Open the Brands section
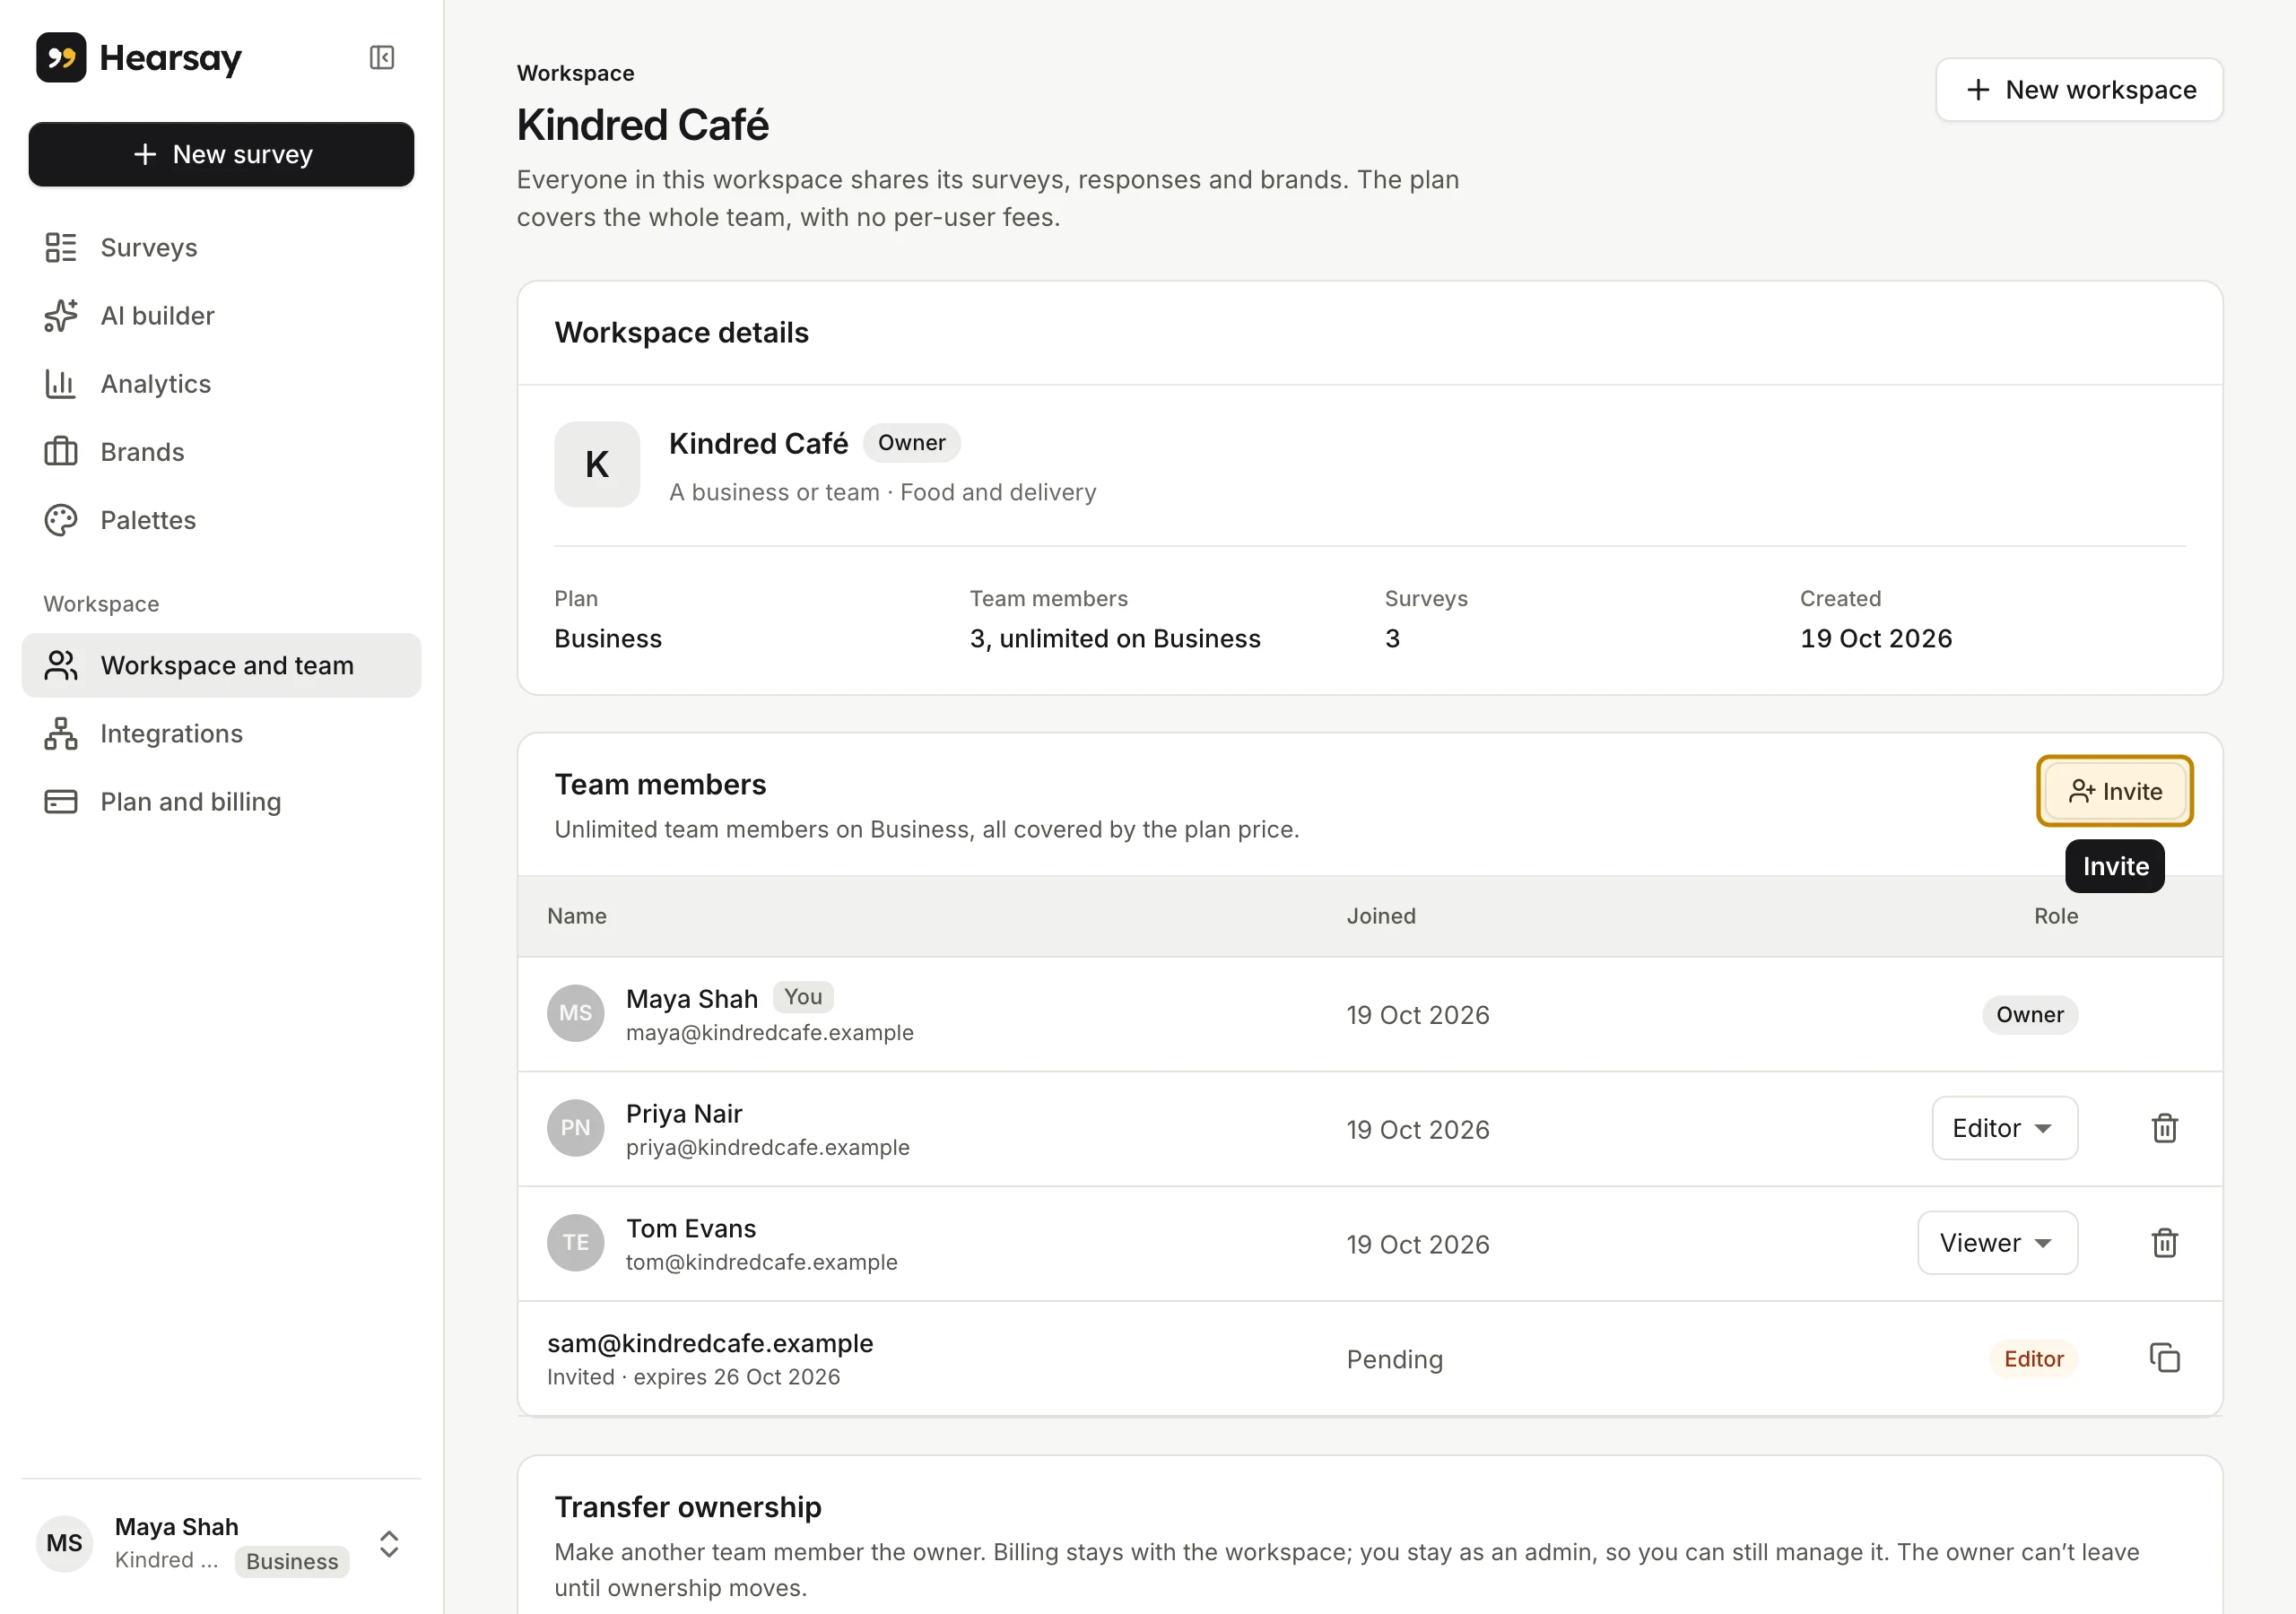Image resolution: width=2296 pixels, height=1614 pixels. pos(221,451)
